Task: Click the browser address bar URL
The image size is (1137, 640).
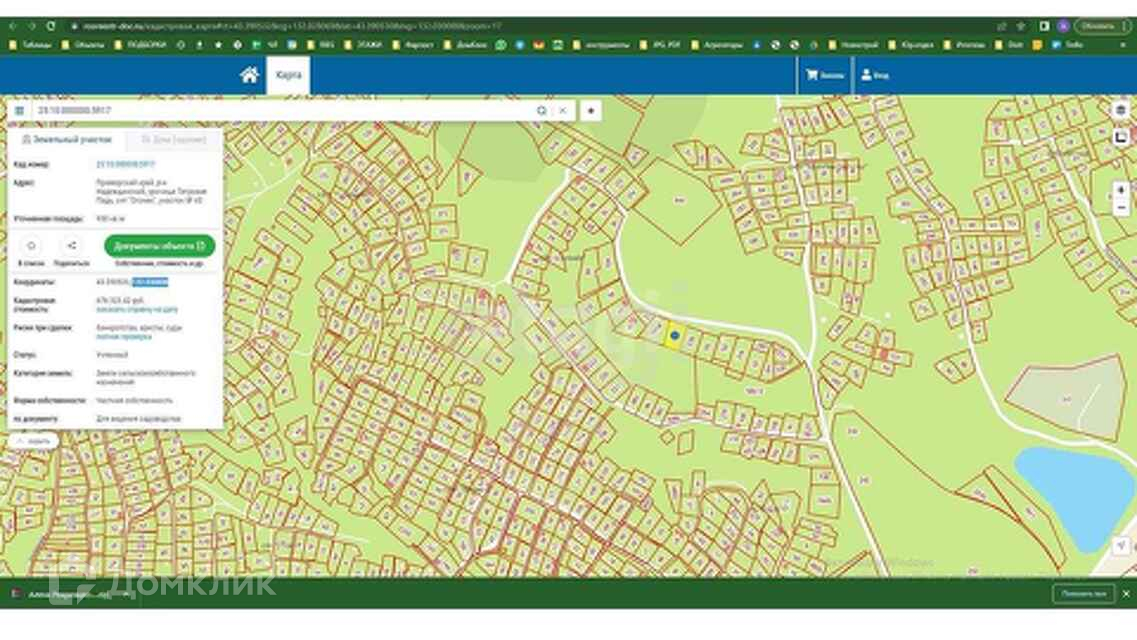Action: [x=292, y=26]
